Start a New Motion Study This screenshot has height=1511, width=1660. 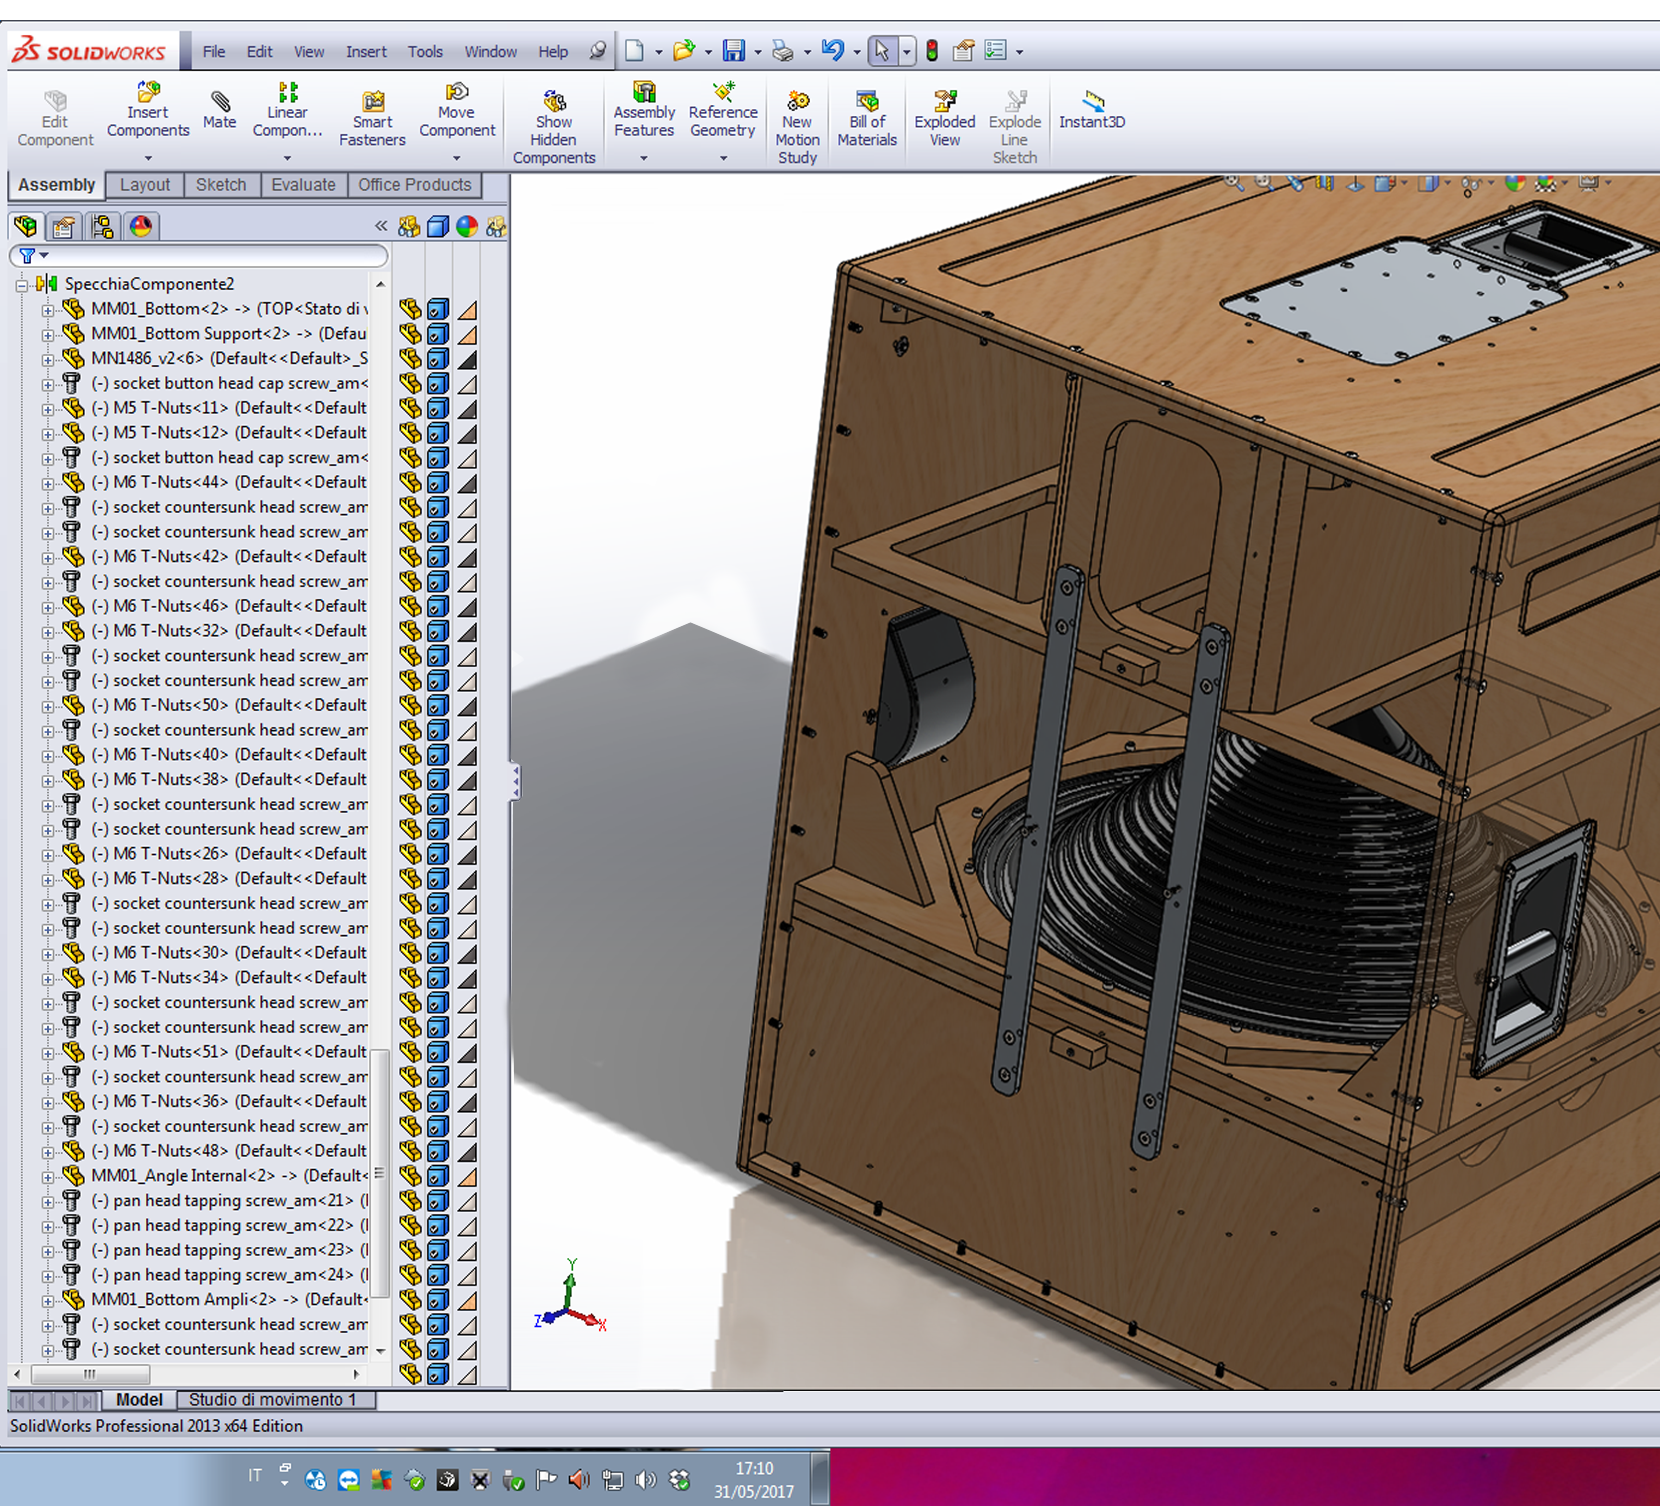(797, 127)
